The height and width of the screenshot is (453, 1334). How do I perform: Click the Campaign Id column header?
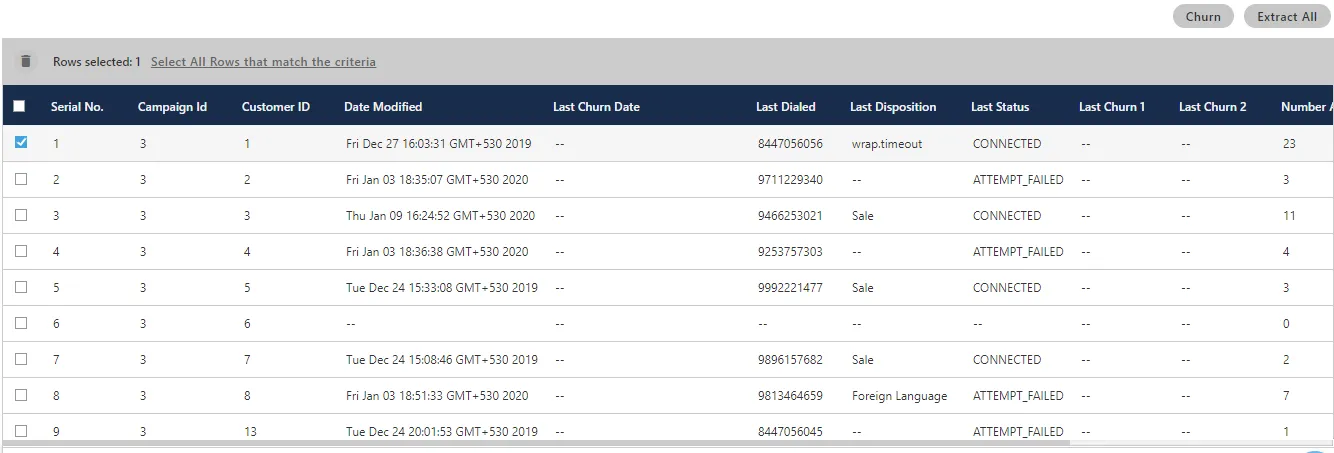(x=172, y=107)
